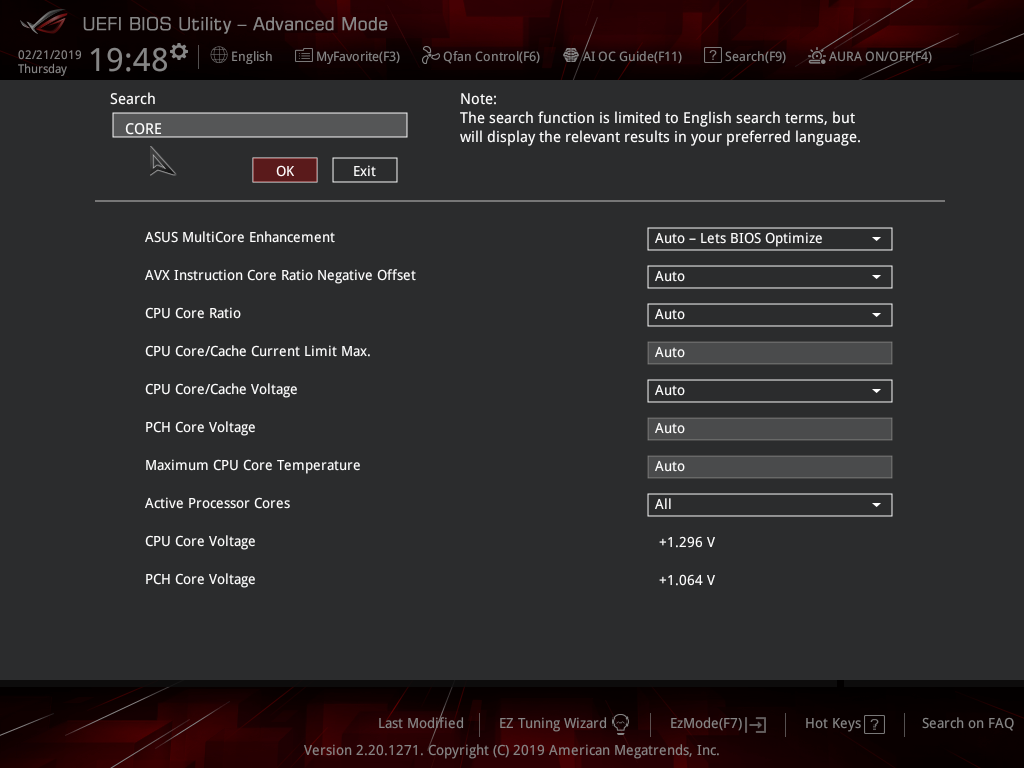
Task: Open Active Processor Cores dropdown
Action: click(x=769, y=504)
